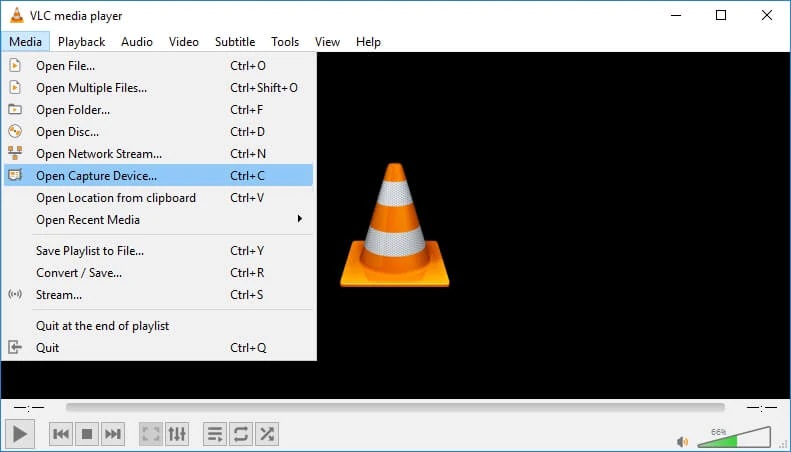Screen dimensions: 791x452
Task: Show extended settings equalizer icon
Action: [x=177, y=434]
